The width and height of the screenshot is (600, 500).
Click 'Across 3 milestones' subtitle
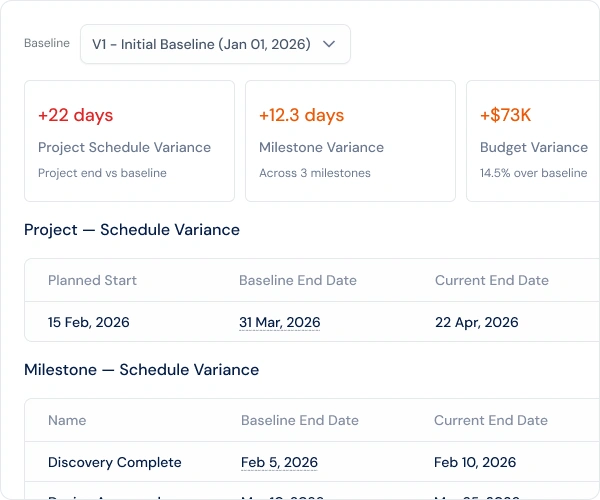(315, 173)
